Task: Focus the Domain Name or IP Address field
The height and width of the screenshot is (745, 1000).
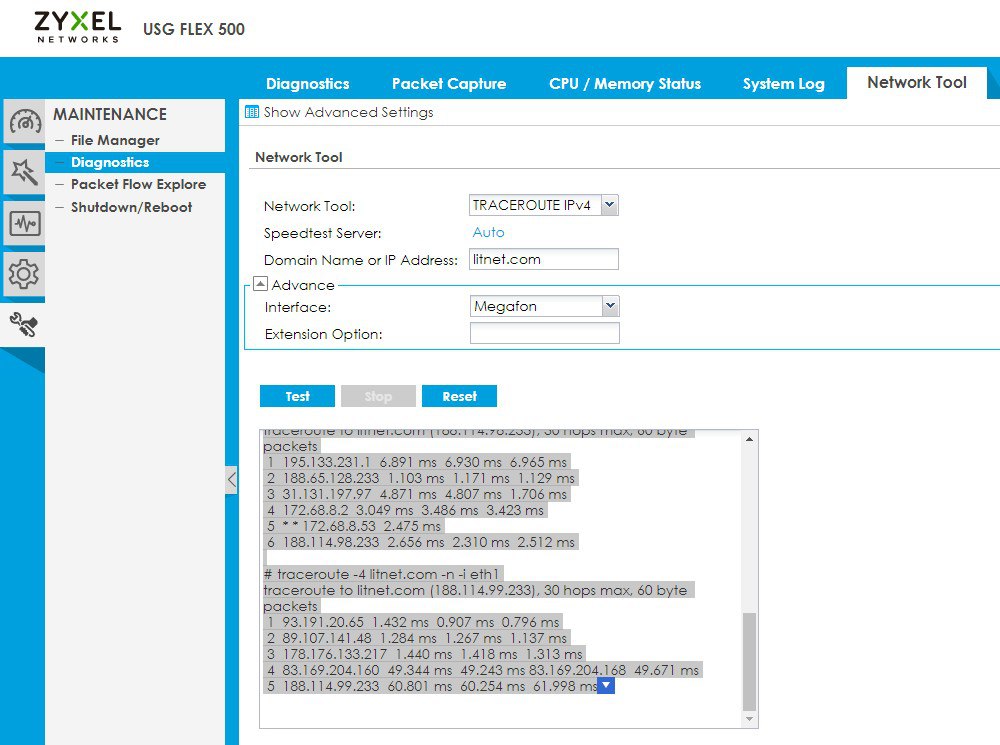Action: point(543,259)
